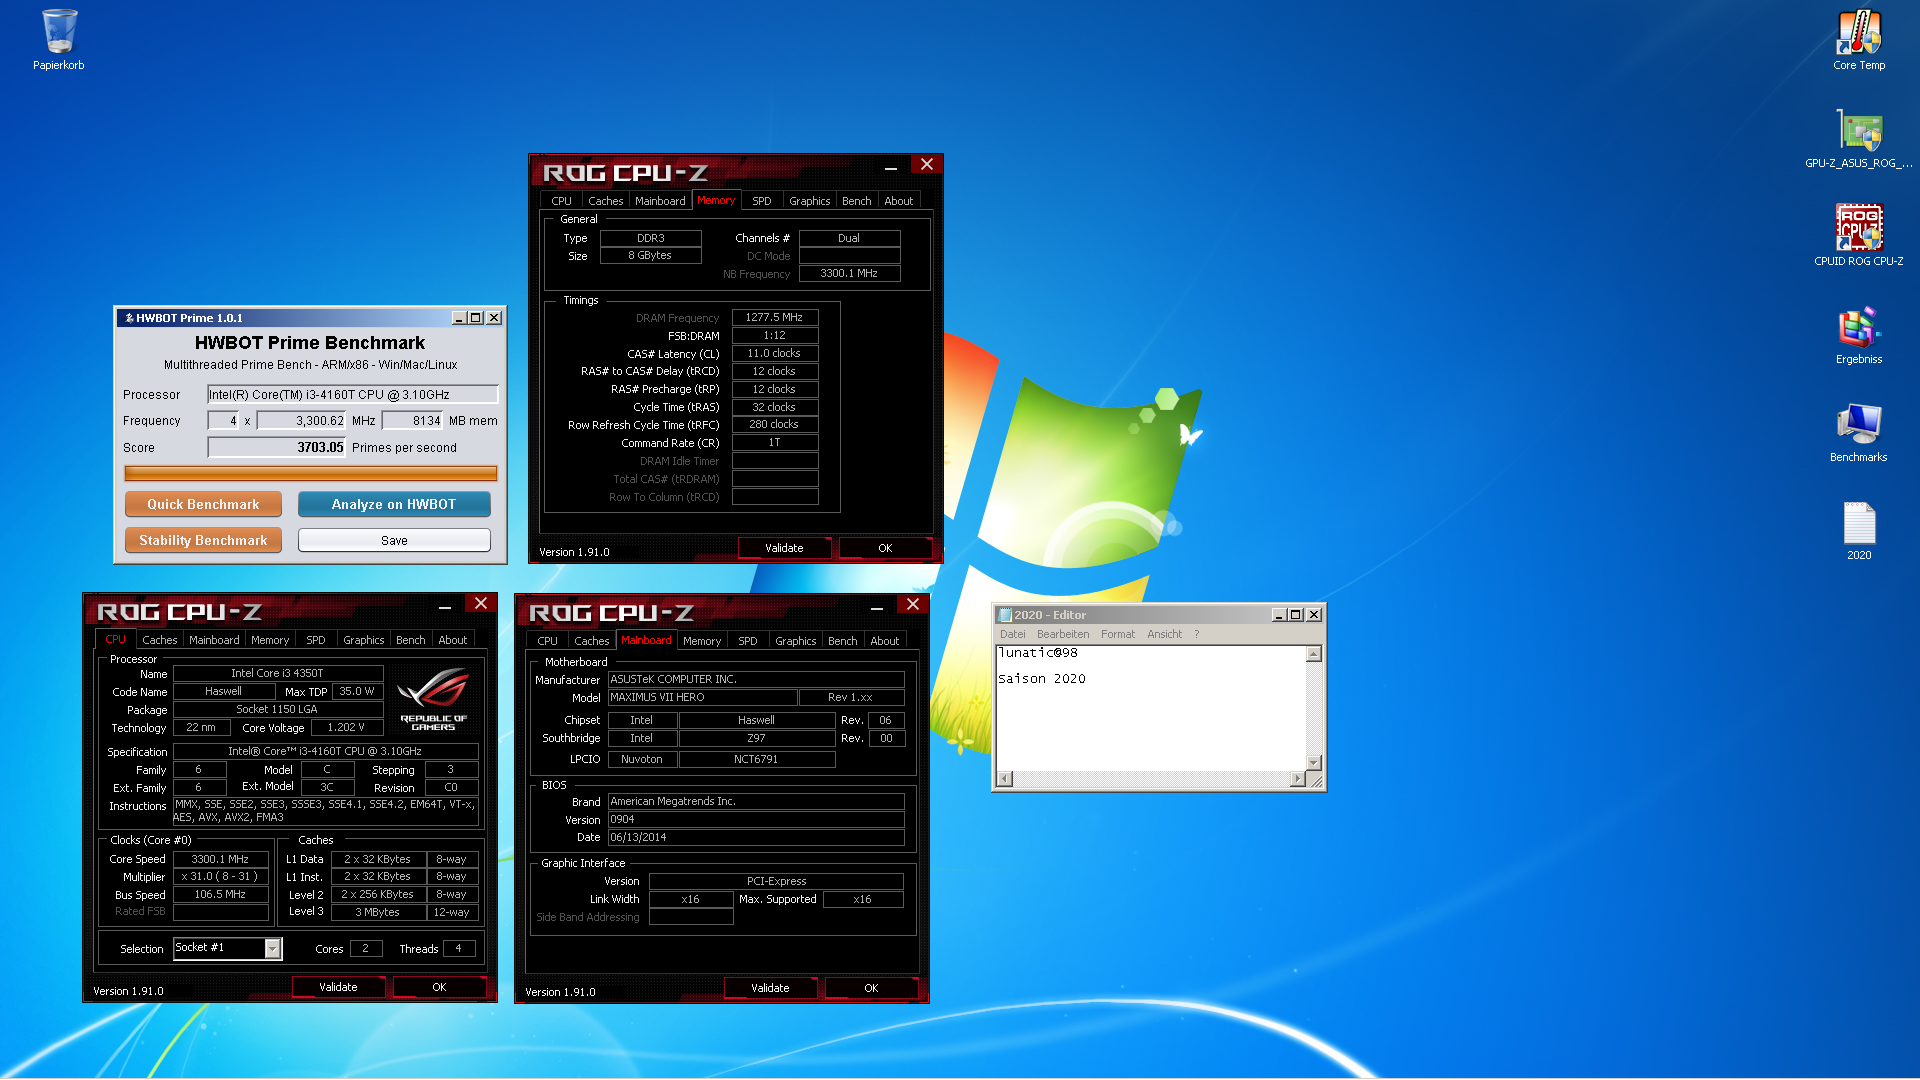The image size is (1920, 1080).
Task: Click OK in the Memory CPU-Z window
Action: (x=885, y=548)
